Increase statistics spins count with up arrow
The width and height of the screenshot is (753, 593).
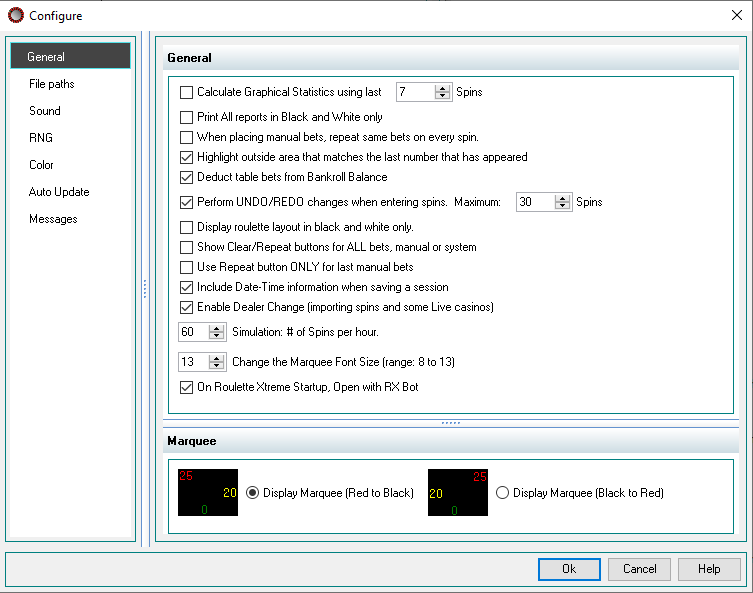point(442,88)
